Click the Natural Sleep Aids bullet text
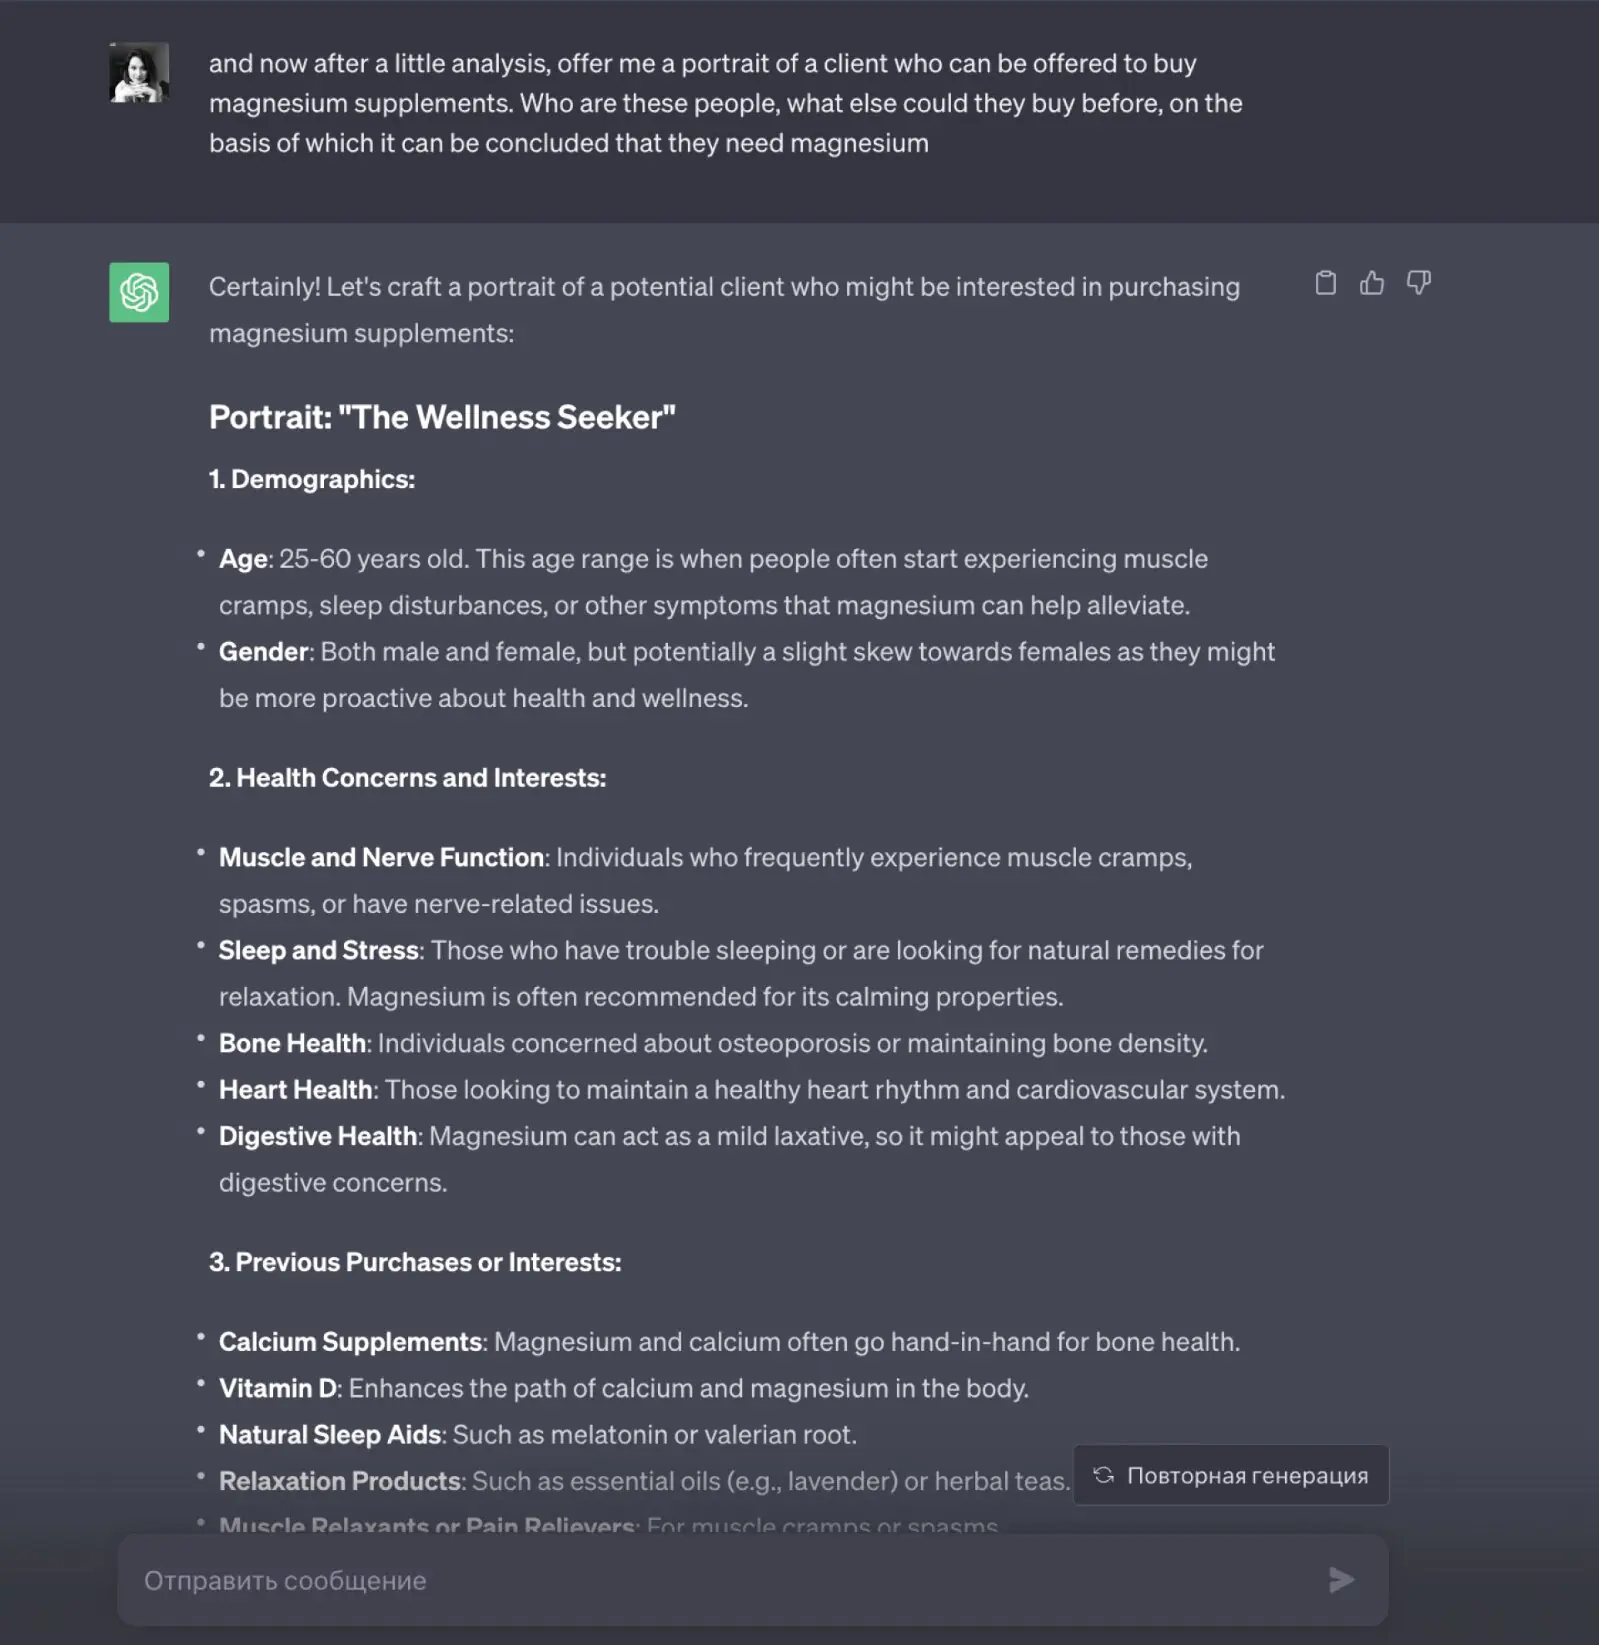Screen dimensions: 1599x1645 538,1435
